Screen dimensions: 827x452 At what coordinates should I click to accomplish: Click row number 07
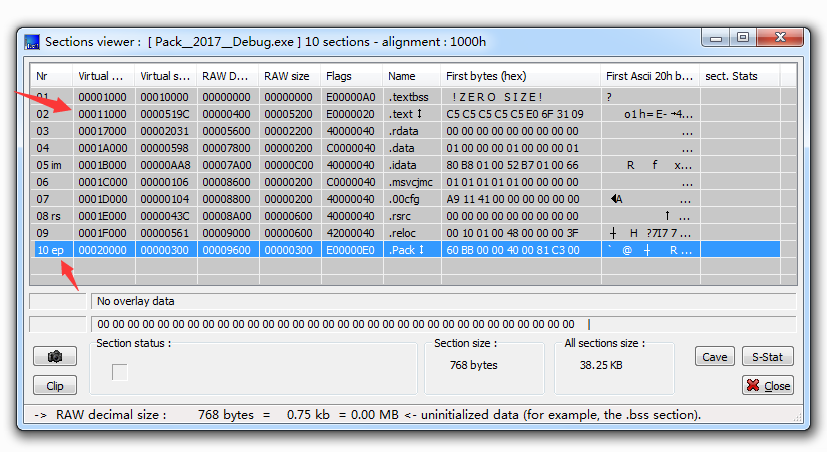tap(43, 199)
